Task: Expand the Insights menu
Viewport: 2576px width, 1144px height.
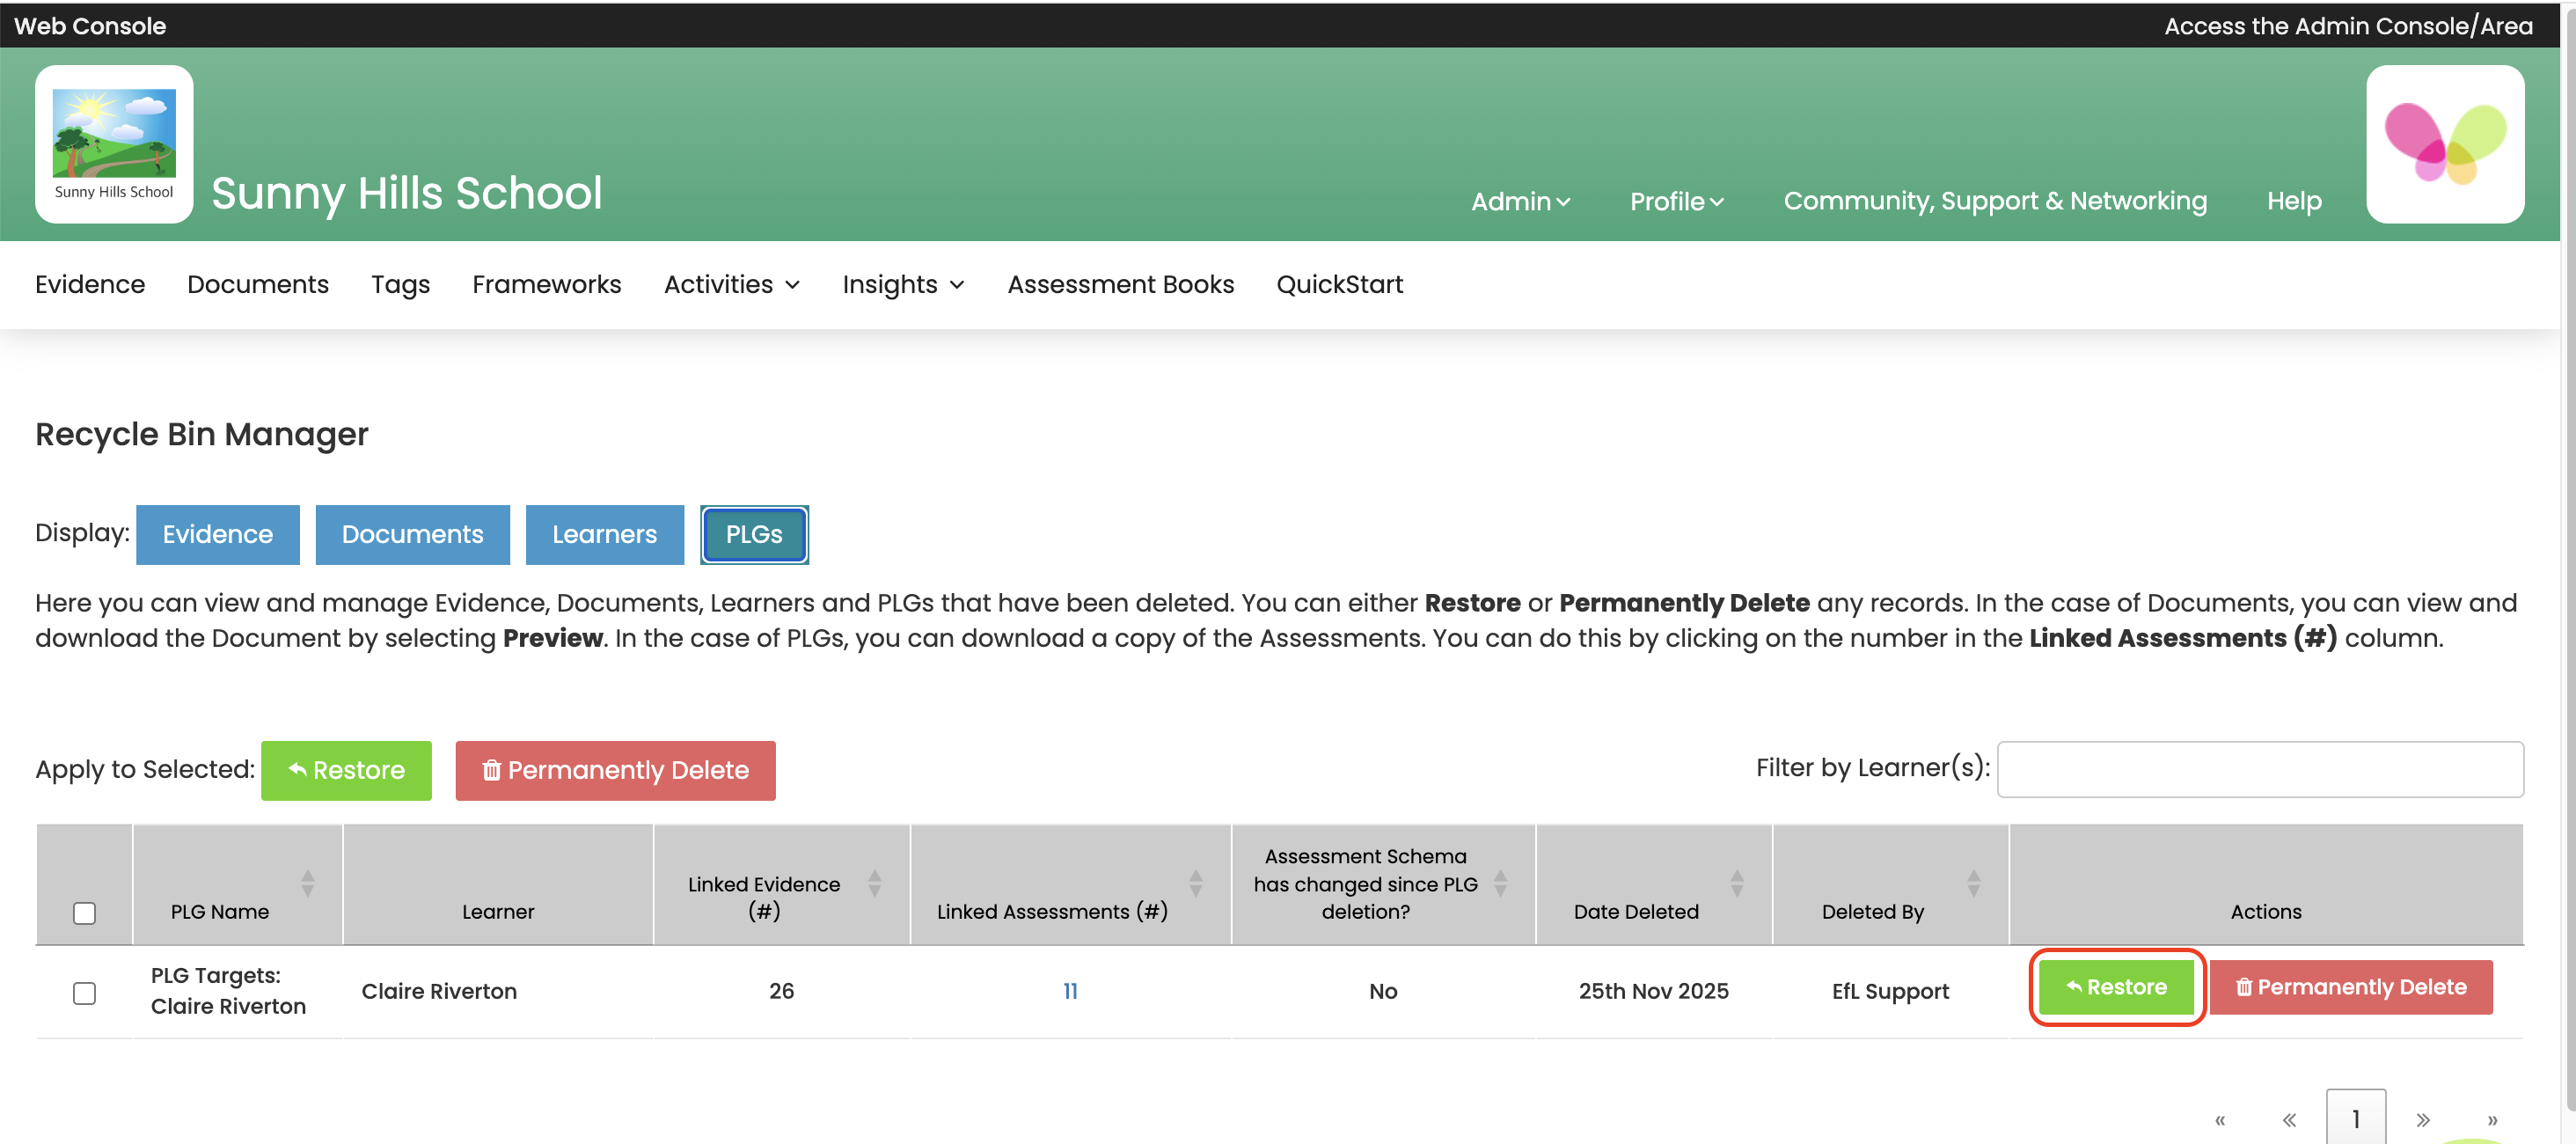Action: (902, 285)
